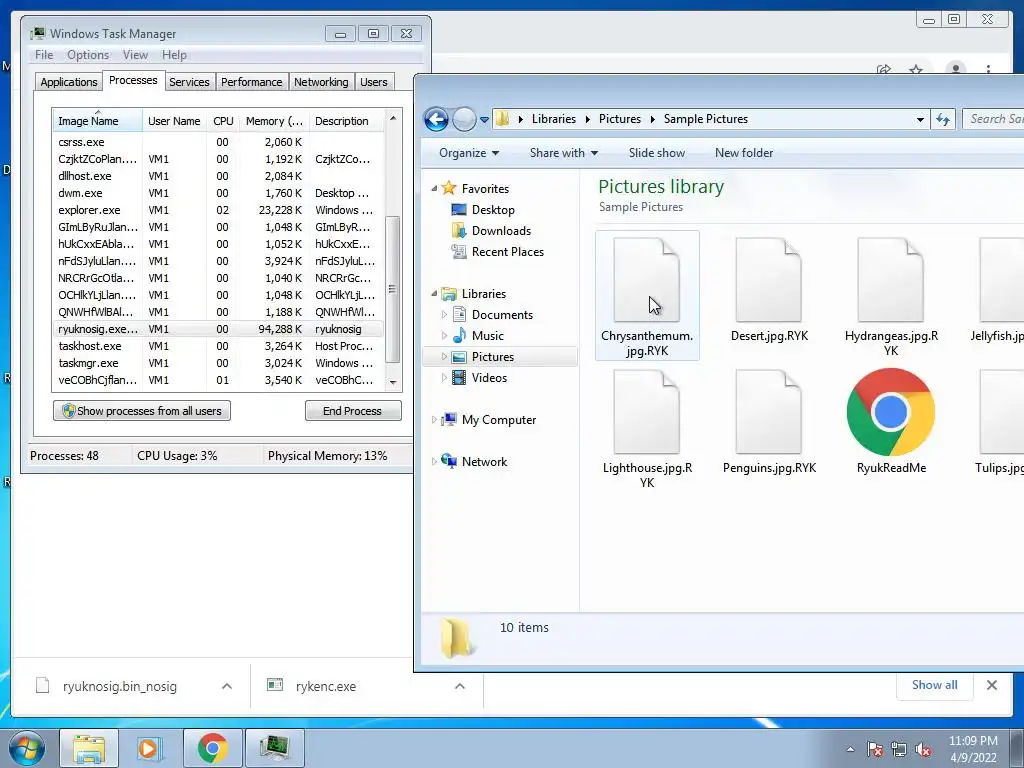Click the Explorer Forward arrow button
1024x768 pixels.
464,120
